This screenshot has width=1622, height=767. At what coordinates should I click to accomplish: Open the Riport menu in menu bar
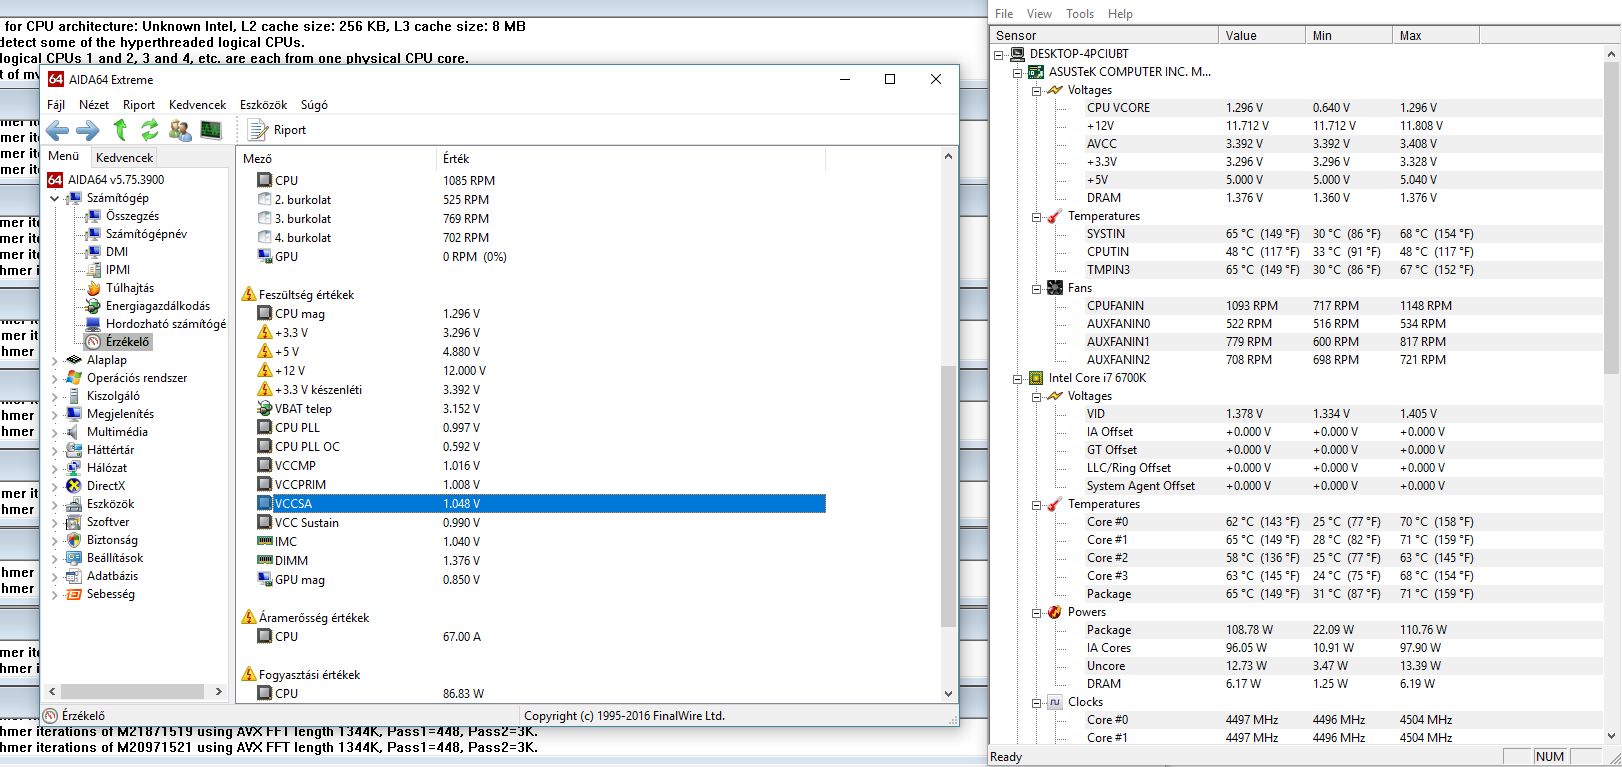[139, 105]
